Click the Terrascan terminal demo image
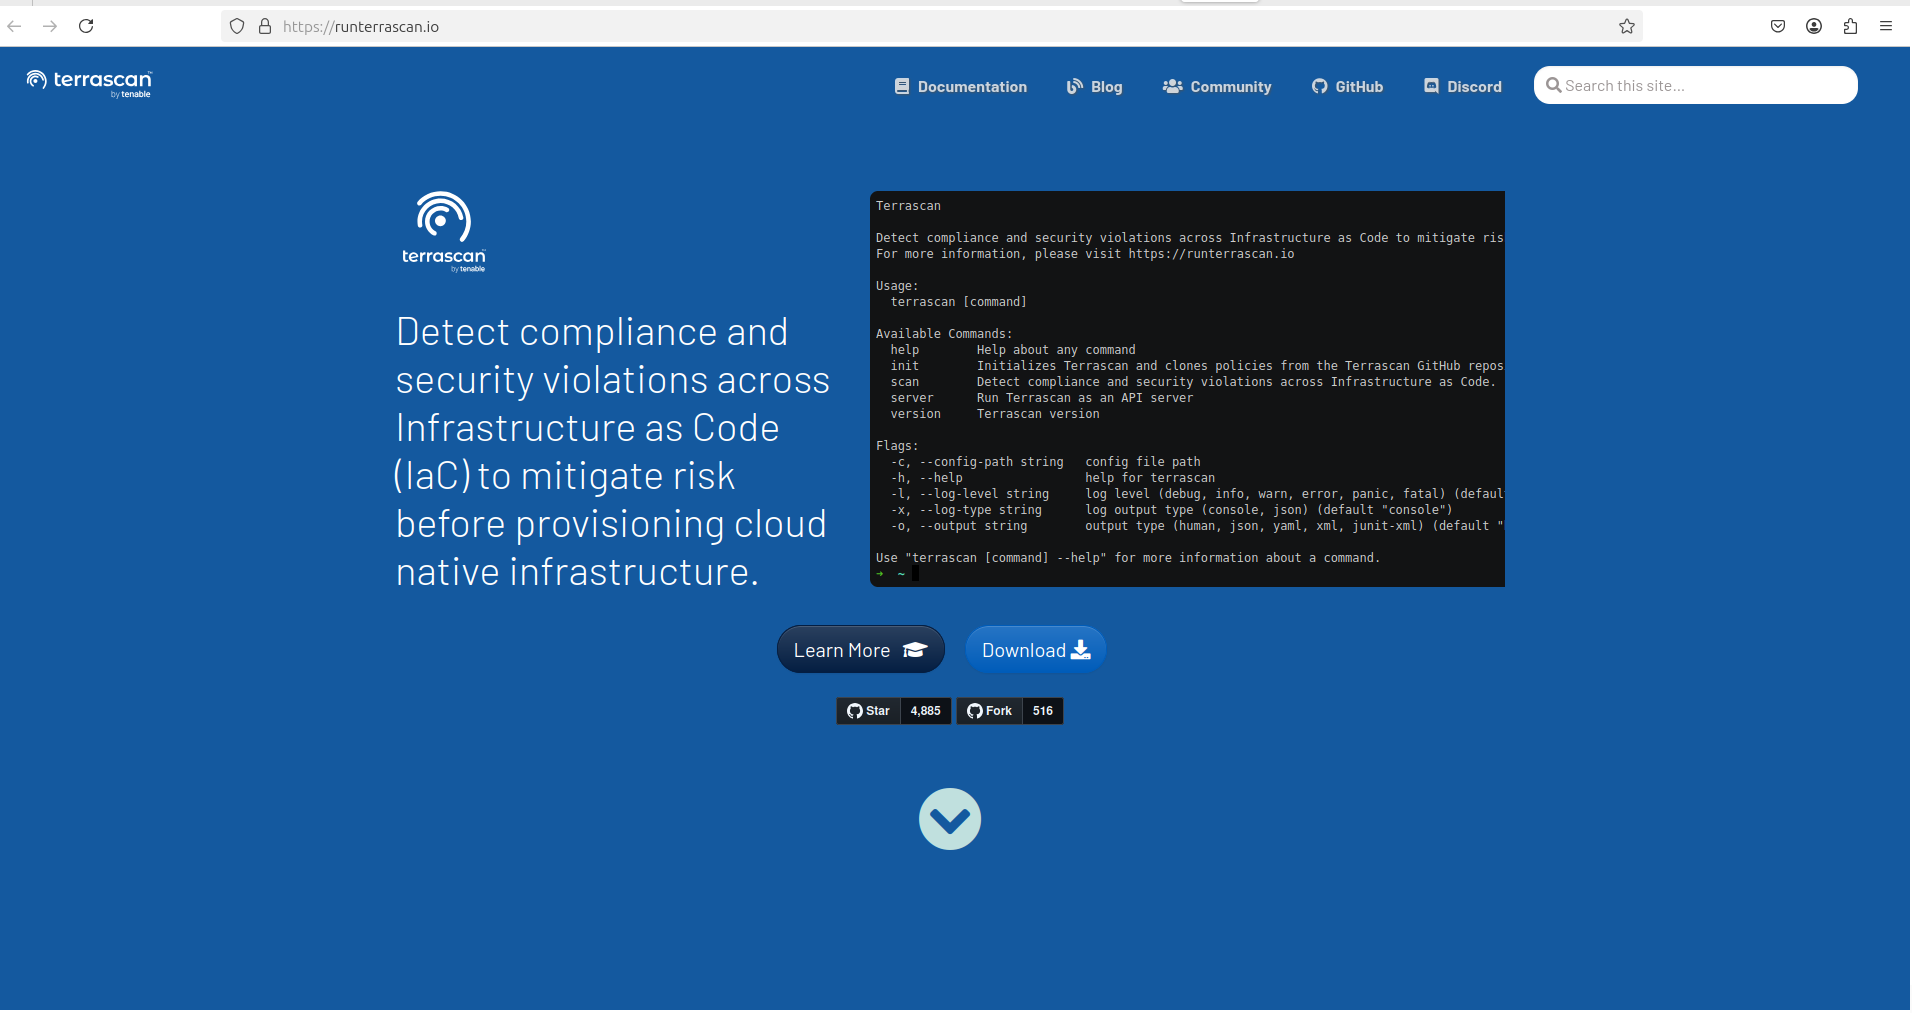Viewport: 1912px width, 1013px height. click(1188, 389)
